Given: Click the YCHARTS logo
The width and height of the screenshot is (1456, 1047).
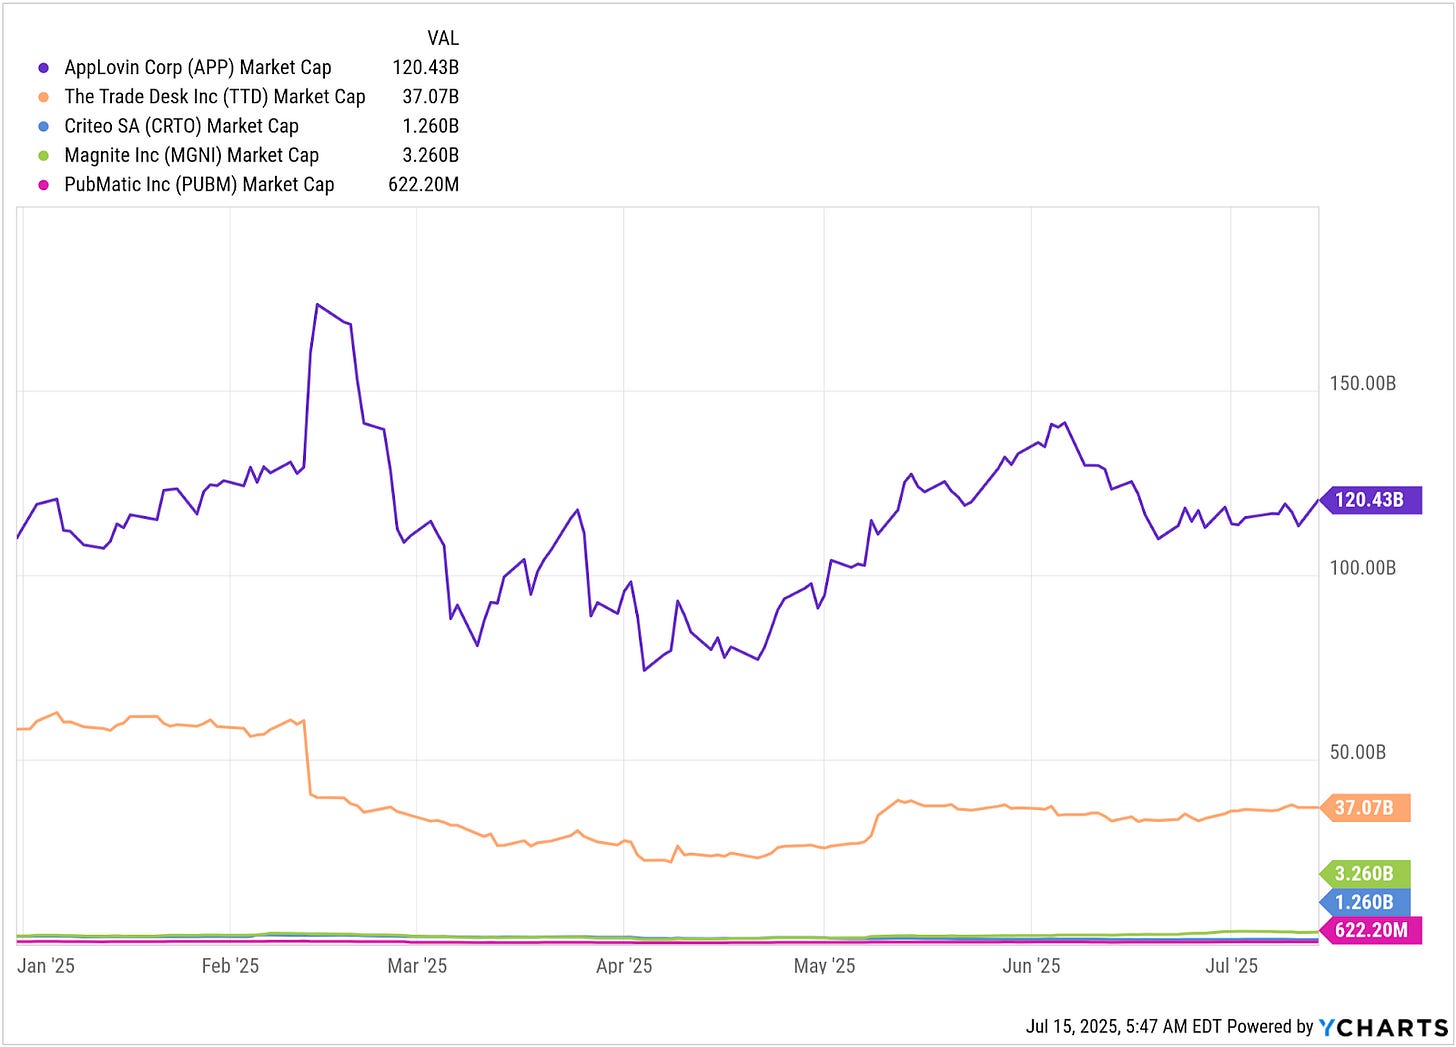Looking at the screenshot, I should point(1384,1027).
